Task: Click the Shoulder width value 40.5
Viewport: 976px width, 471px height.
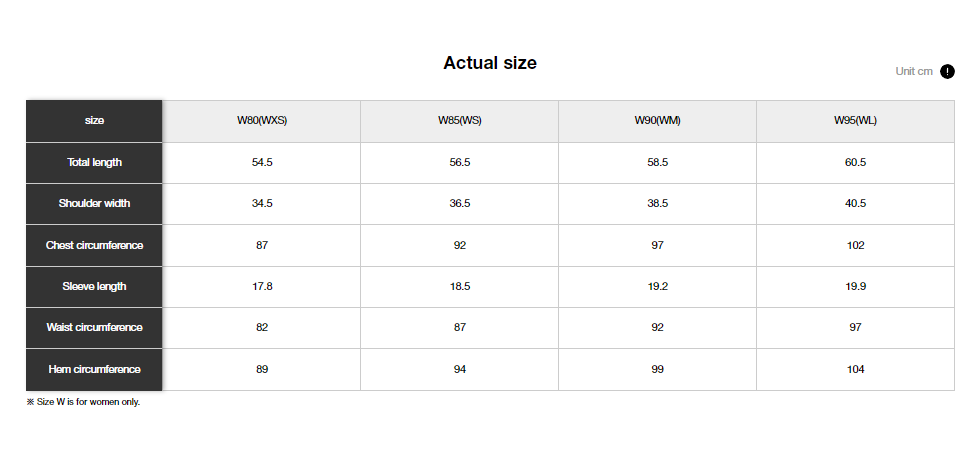Action: pos(855,203)
